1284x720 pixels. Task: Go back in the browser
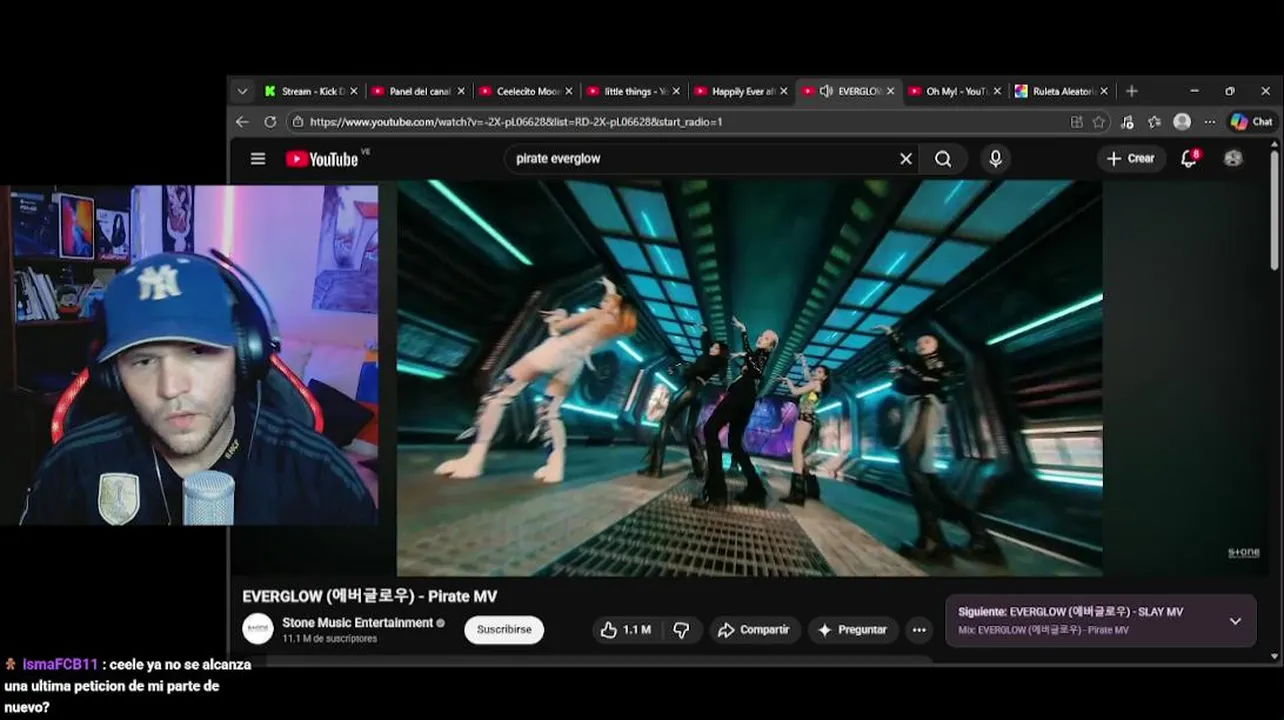pyautogui.click(x=242, y=121)
